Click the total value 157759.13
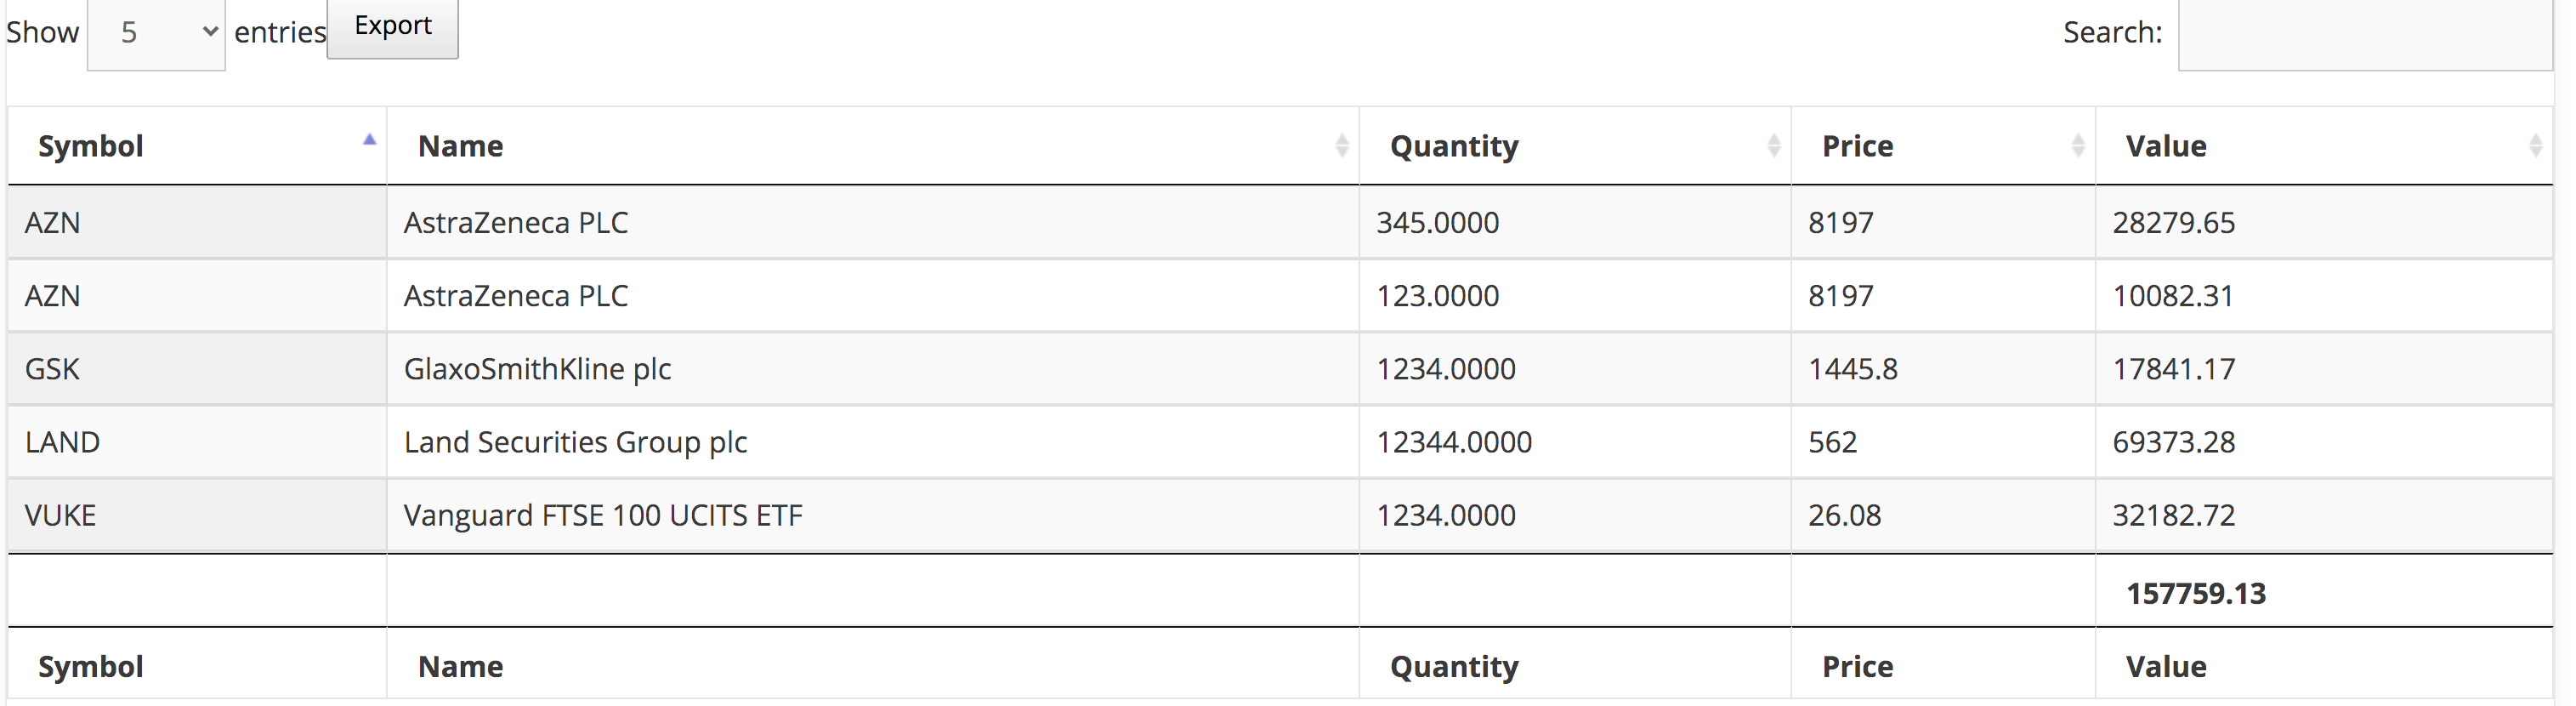Screen dimensions: 2576x706 [2195, 593]
